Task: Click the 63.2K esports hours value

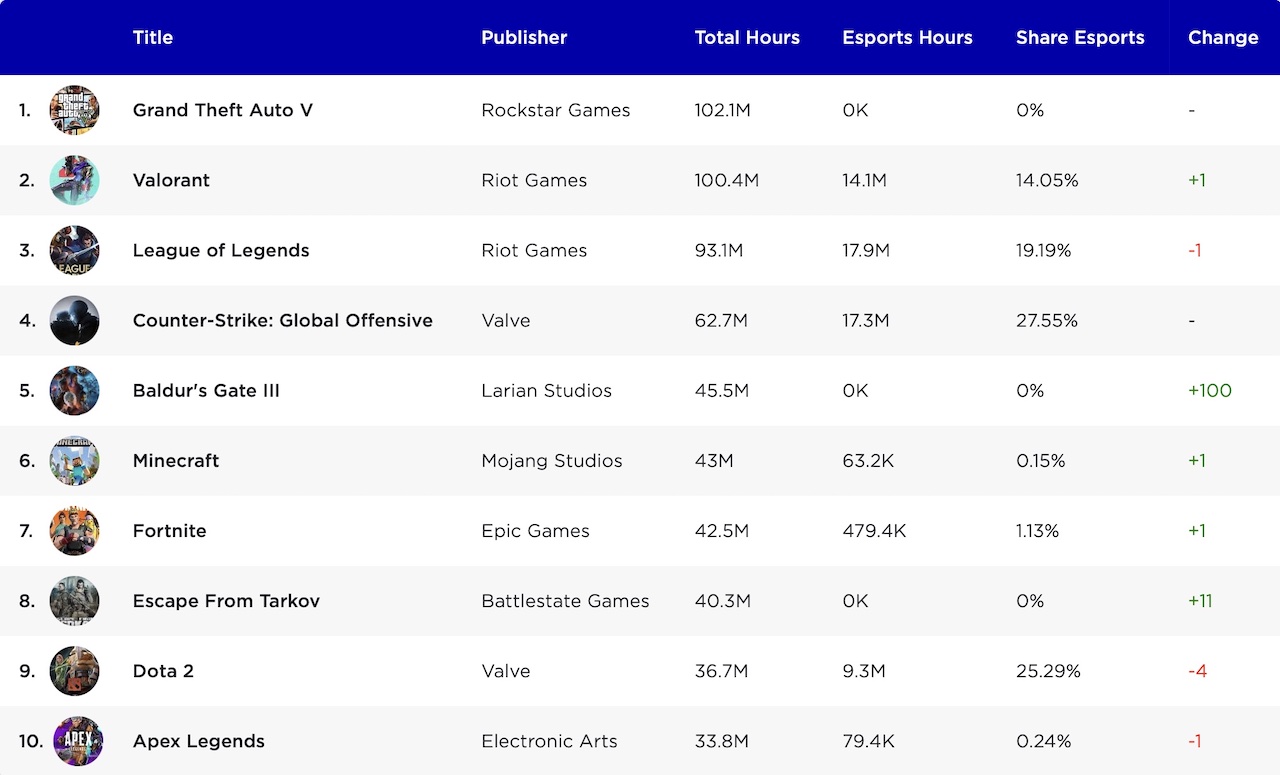Action: click(x=868, y=460)
